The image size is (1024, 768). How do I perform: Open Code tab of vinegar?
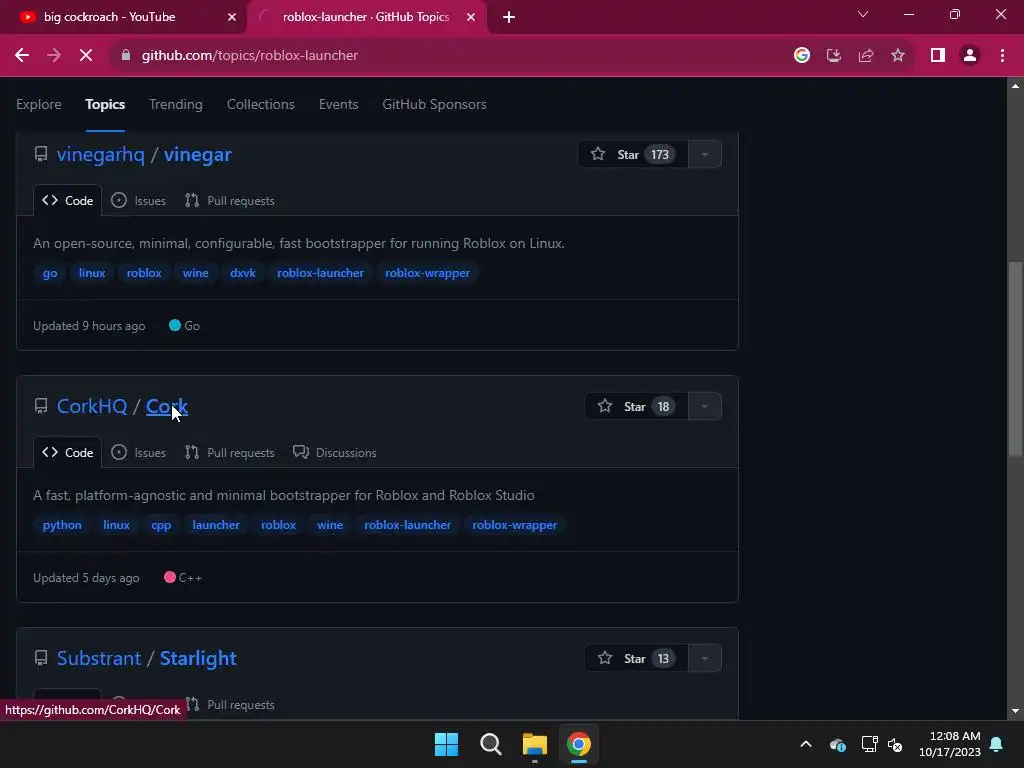click(67, 201)
